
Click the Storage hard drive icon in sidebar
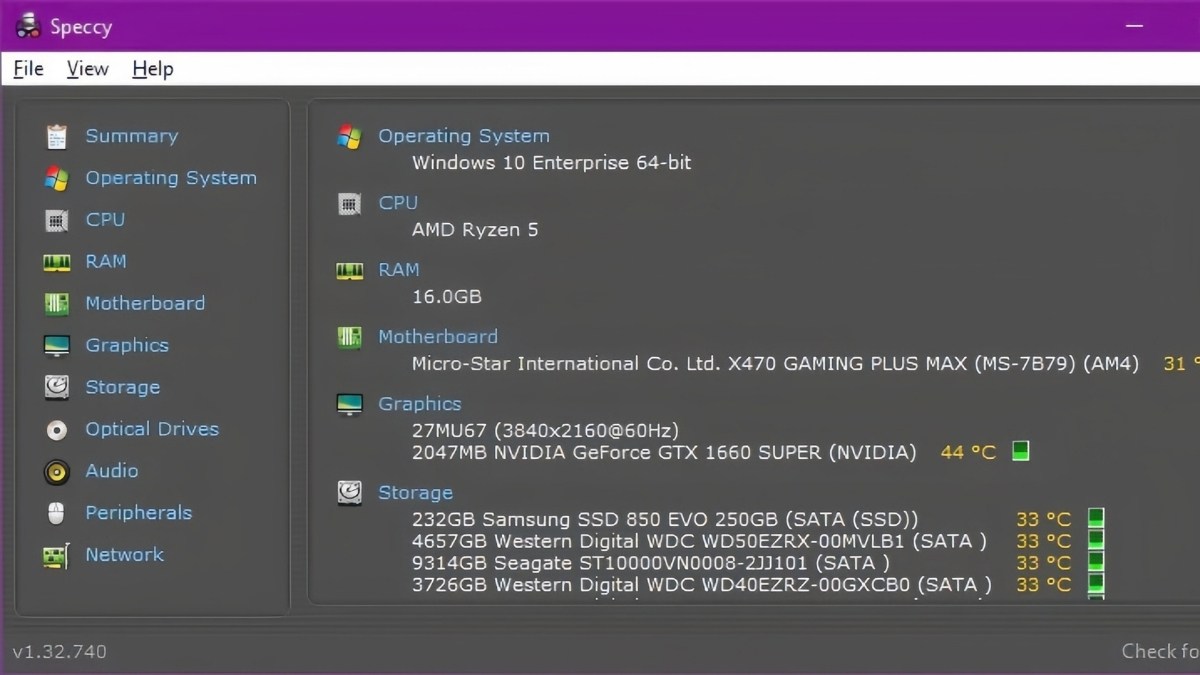coord(57,387)
